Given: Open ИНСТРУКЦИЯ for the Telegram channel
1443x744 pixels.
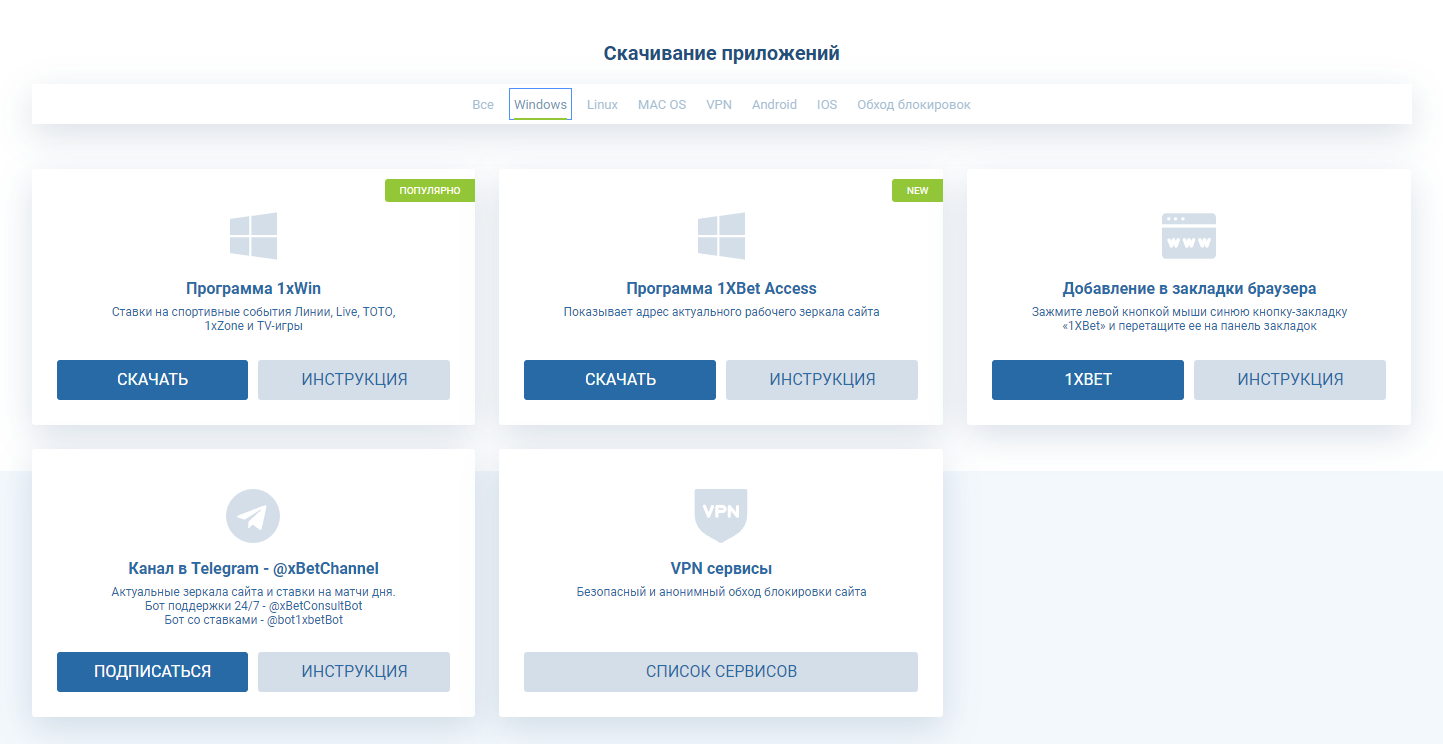Looking at the screenshot, I should [354, 672].
